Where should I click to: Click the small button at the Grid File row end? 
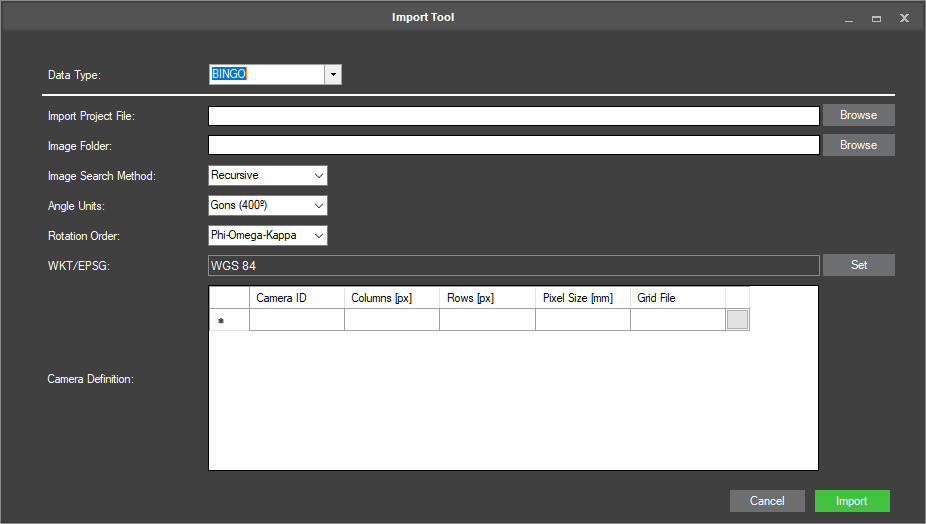737,320
